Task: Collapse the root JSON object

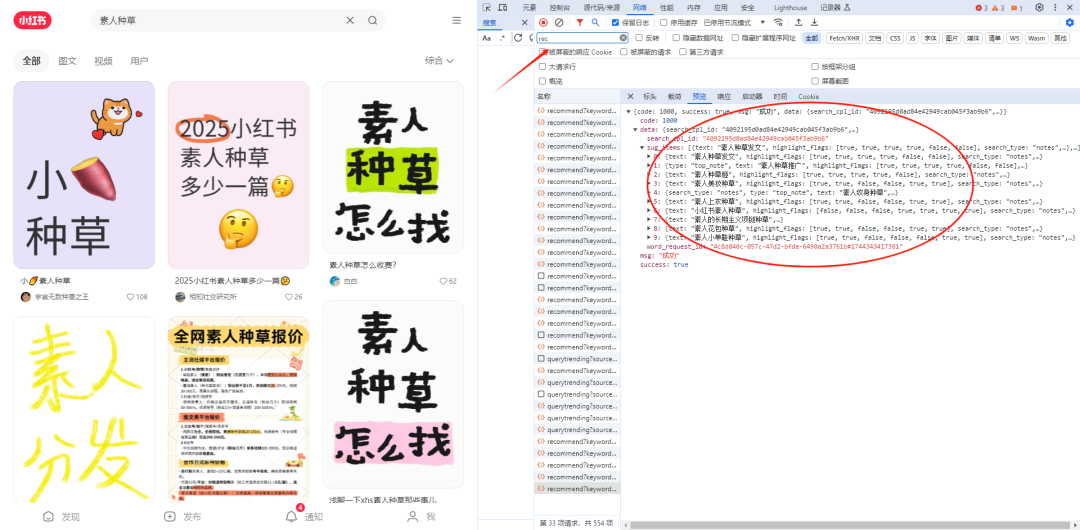Action: (628, 112)
